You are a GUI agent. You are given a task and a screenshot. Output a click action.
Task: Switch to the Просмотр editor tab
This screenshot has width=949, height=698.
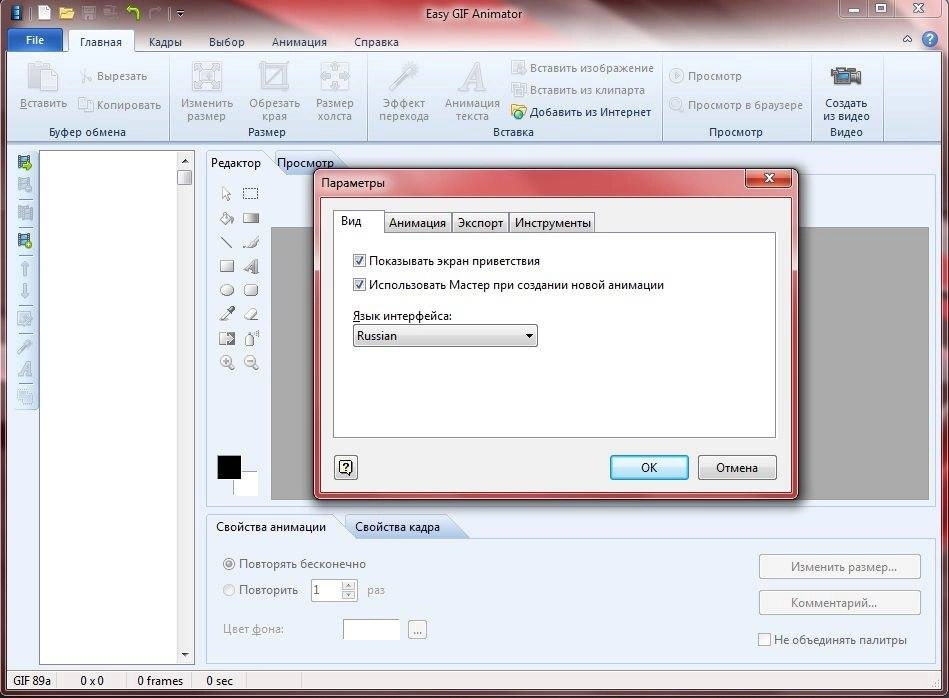pyautogui.click(x=305, y=163)
